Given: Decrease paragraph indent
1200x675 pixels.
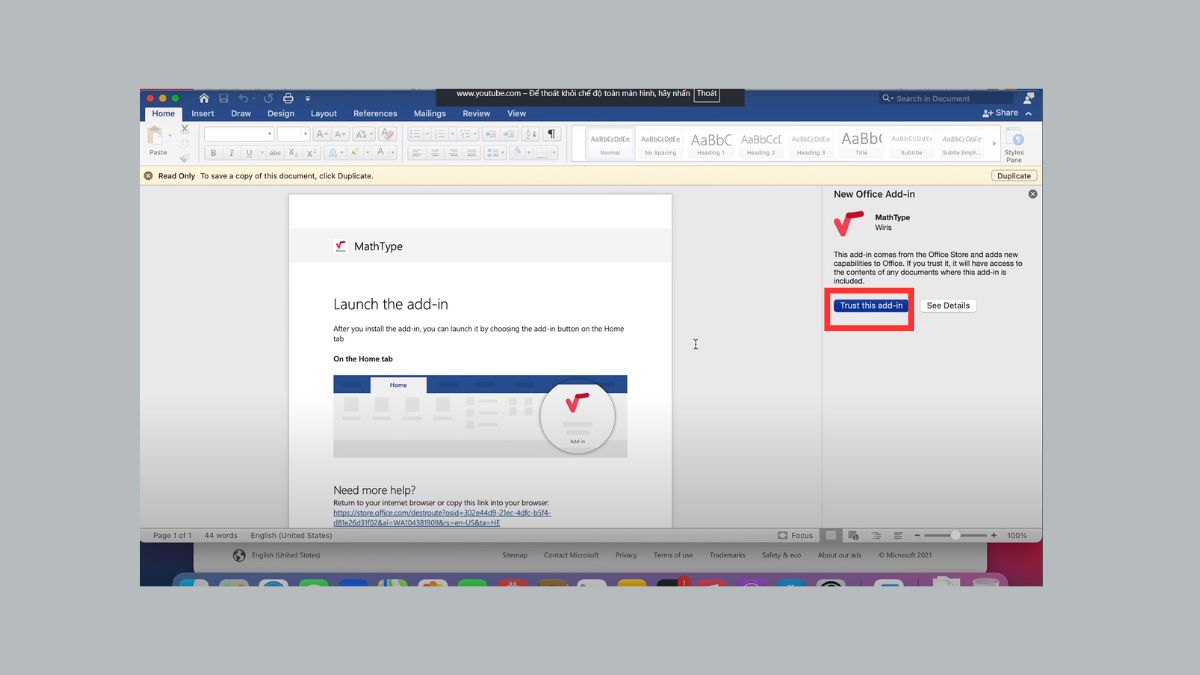Looking at the screenshot, I should pos(490,134).
